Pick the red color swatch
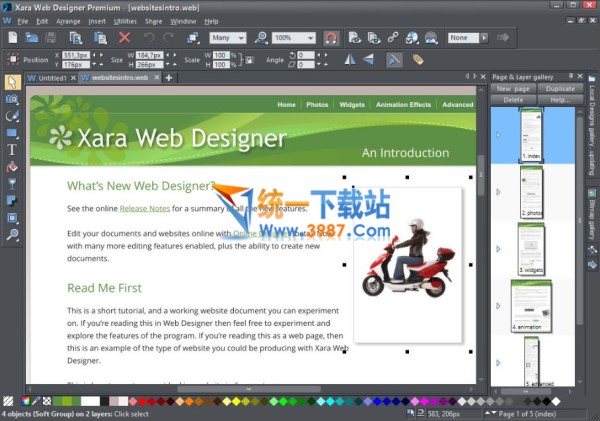This screenshot has height=421, width=600. [142, 401]
